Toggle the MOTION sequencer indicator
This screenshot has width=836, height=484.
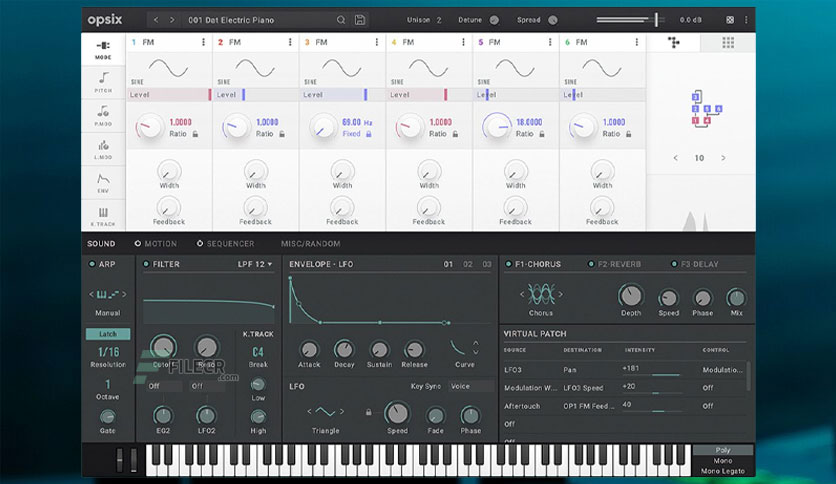coord(138,244)
